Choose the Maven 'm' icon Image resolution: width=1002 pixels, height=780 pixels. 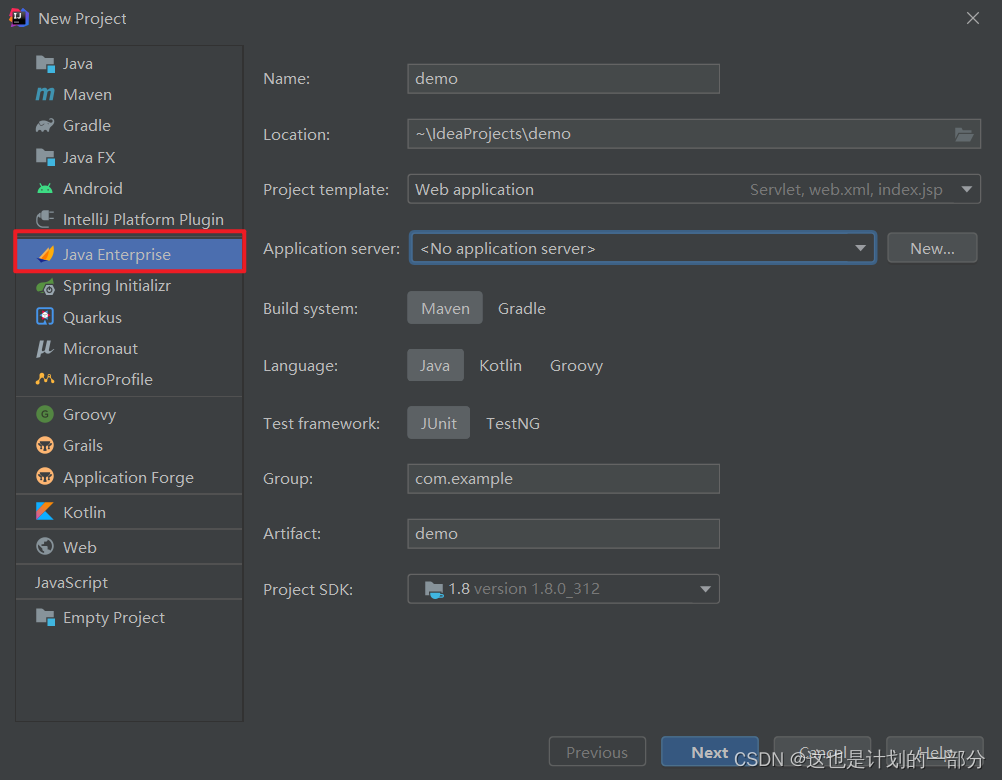click(x=45, y=95)
